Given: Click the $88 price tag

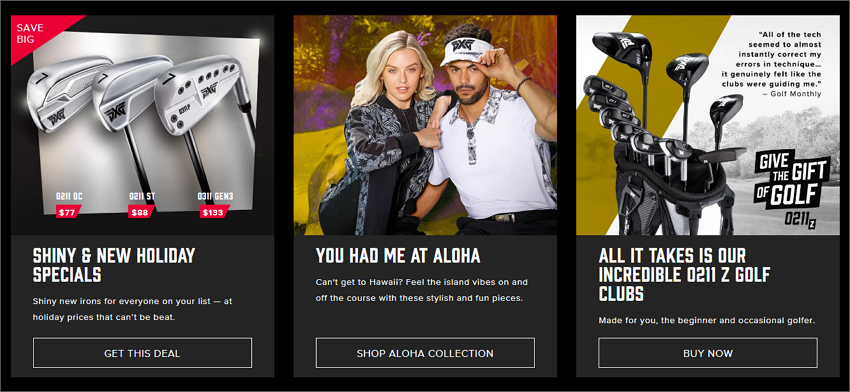Looking at the screenshot, I should point(140,212).
